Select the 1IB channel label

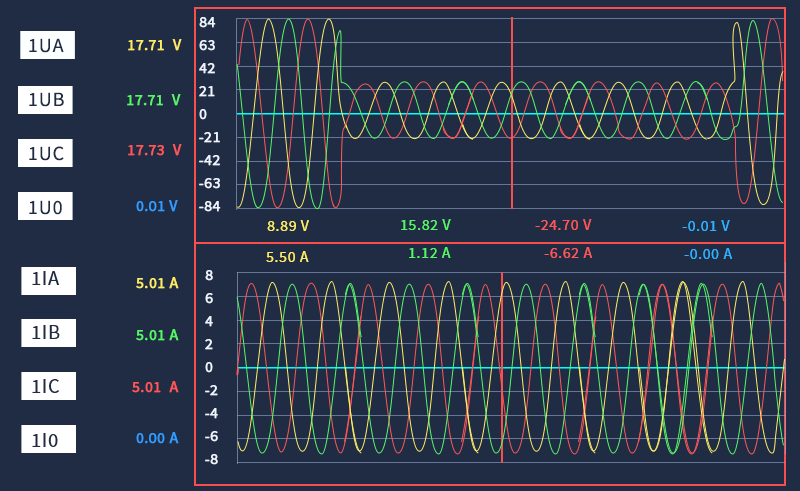pos(48,333)
